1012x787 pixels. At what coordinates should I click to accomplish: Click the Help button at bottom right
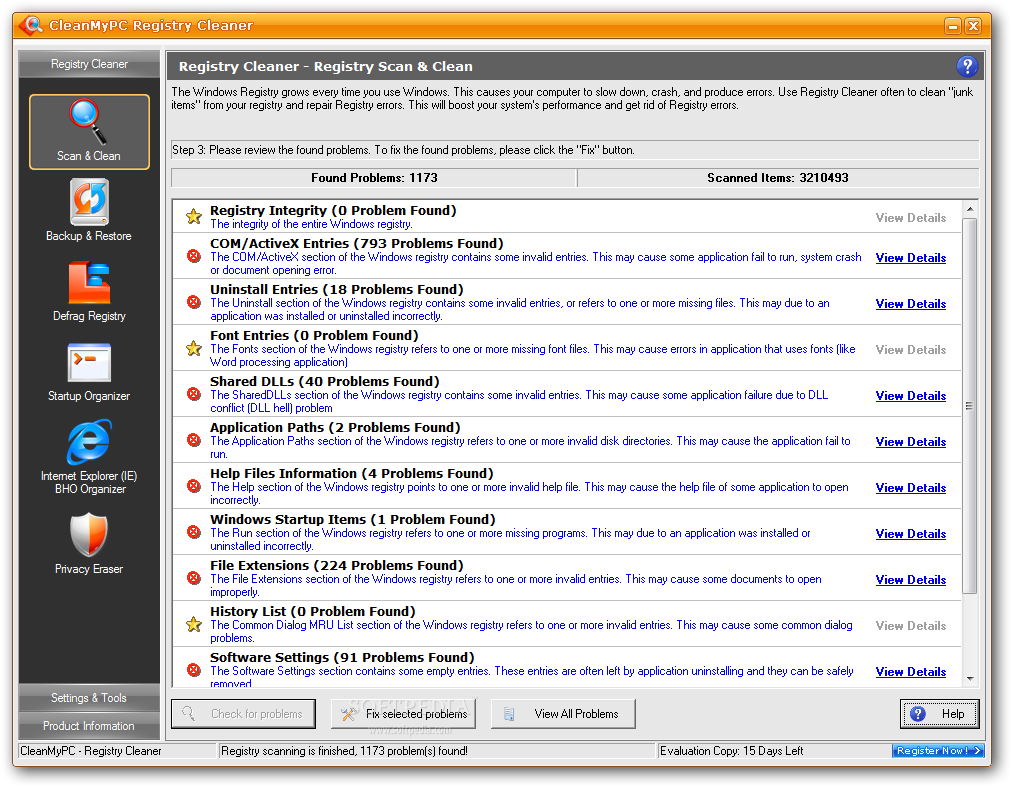coord(940,713)
